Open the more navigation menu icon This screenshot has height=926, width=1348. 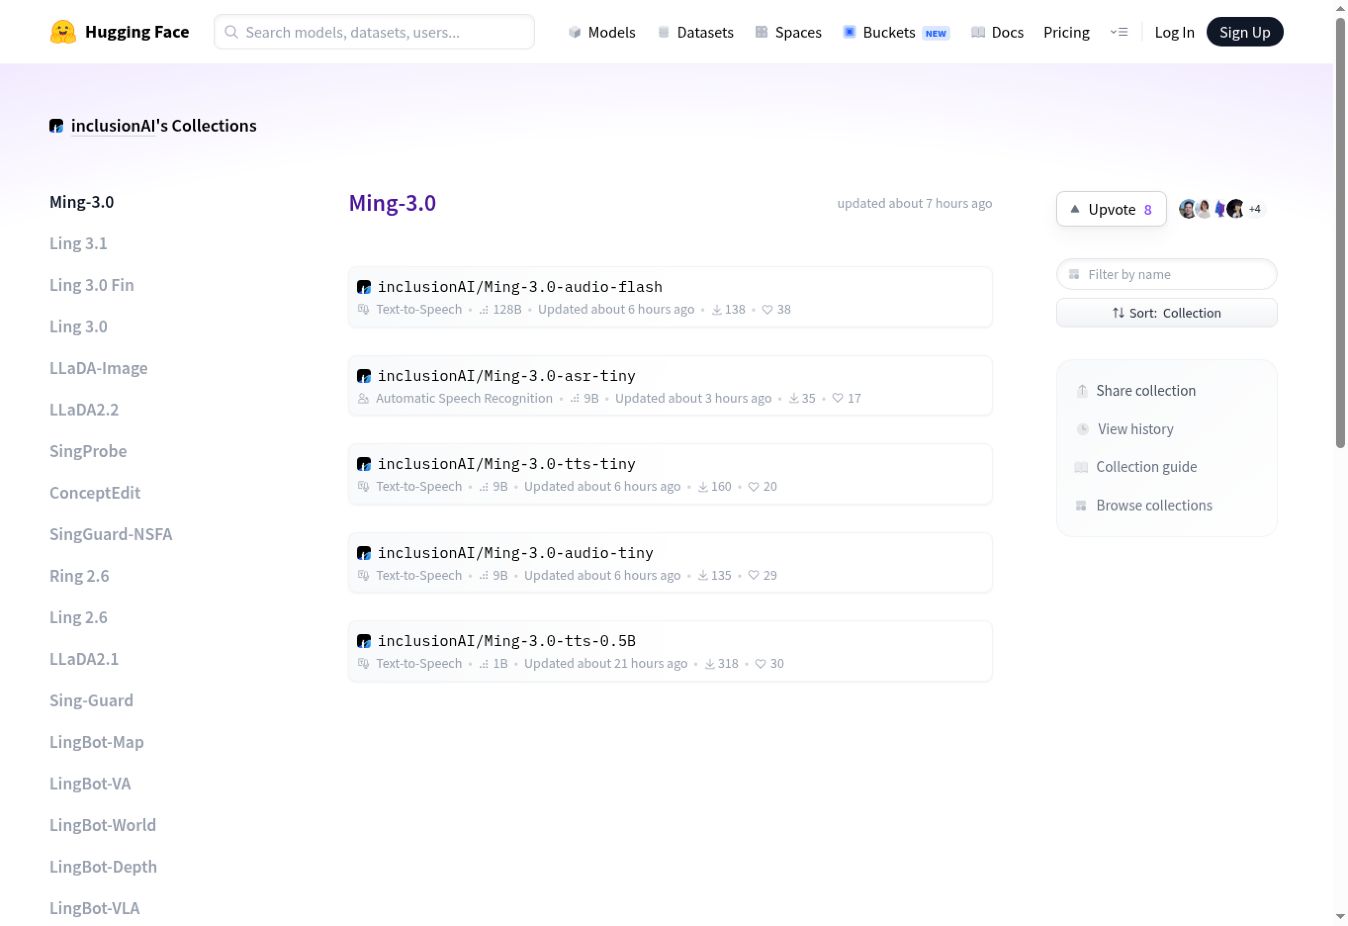coord(1119,32)
